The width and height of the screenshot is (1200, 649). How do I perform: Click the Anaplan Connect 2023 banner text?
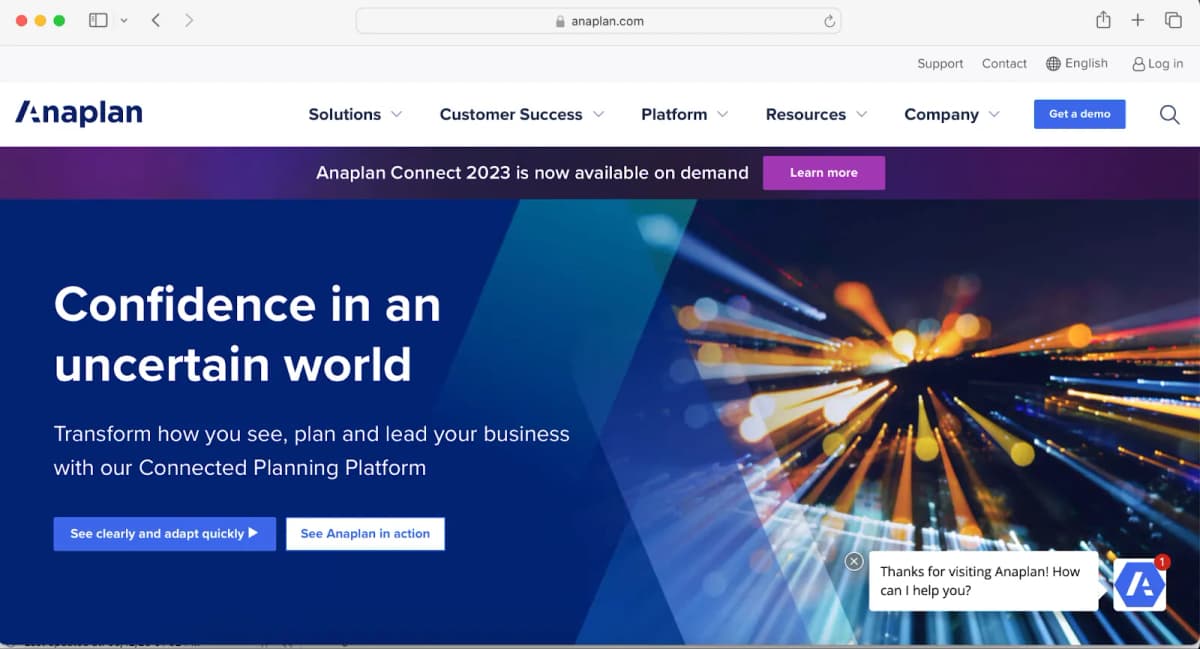coord(532,172)
